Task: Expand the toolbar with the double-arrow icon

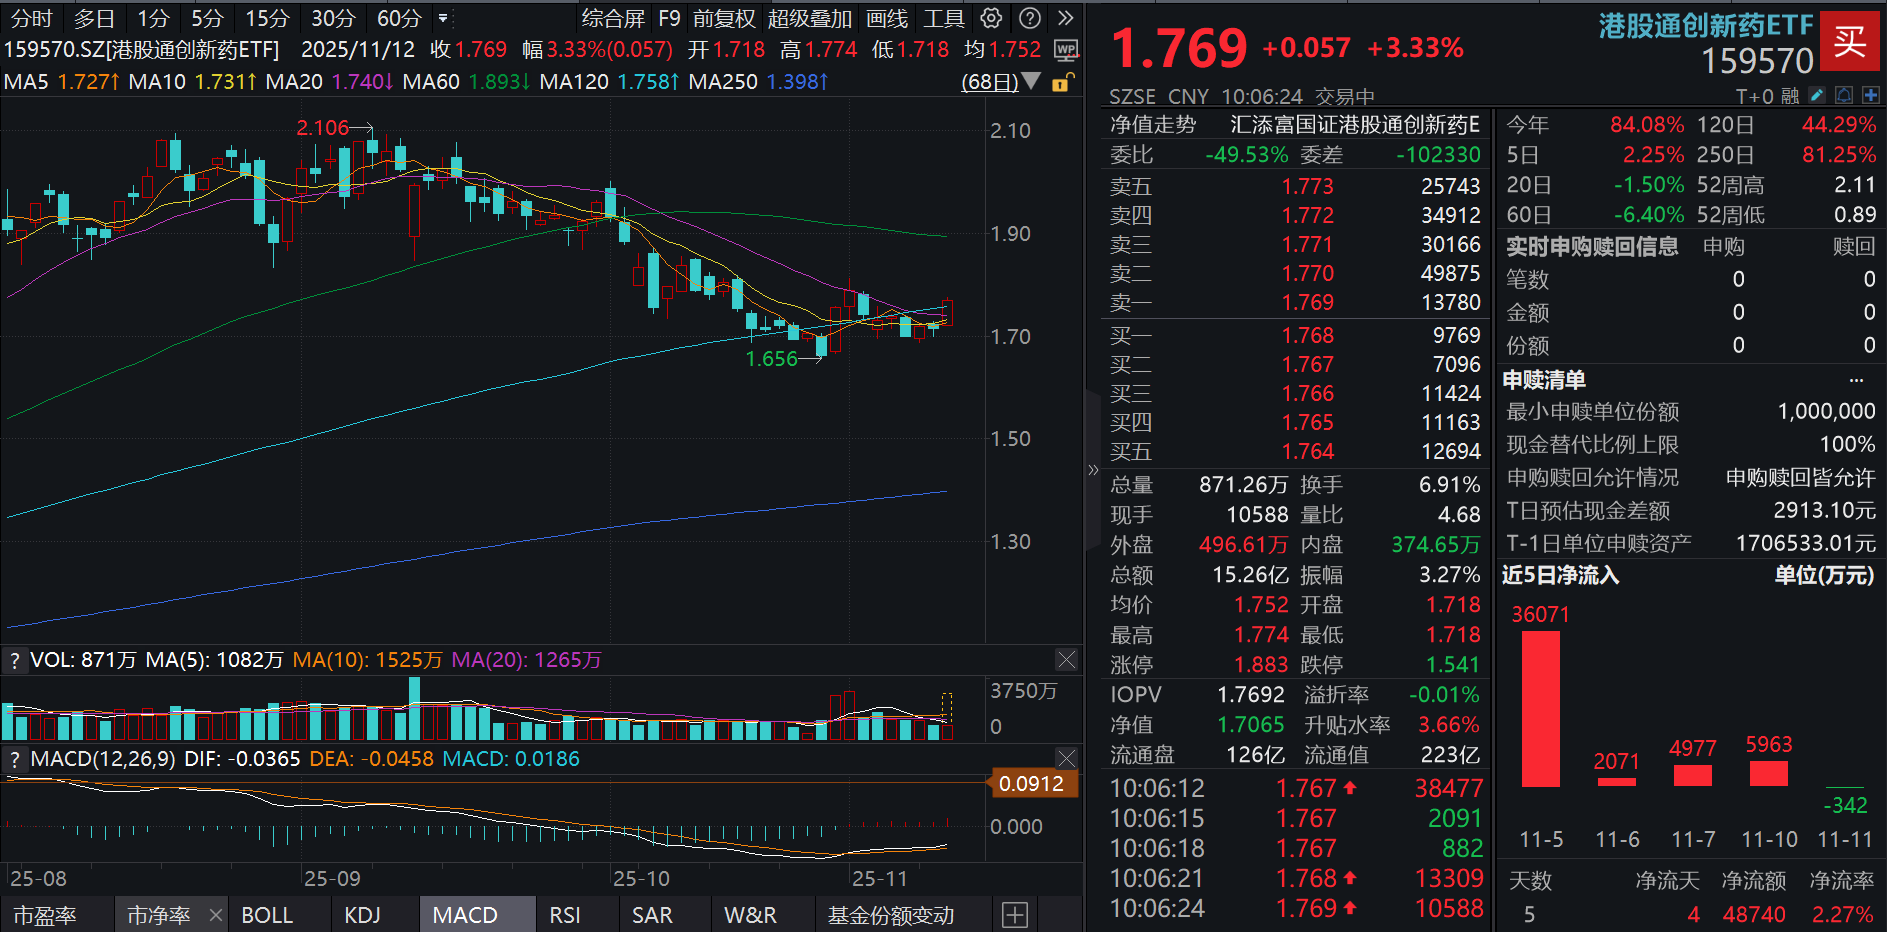Action: [x=1064, y=17]
